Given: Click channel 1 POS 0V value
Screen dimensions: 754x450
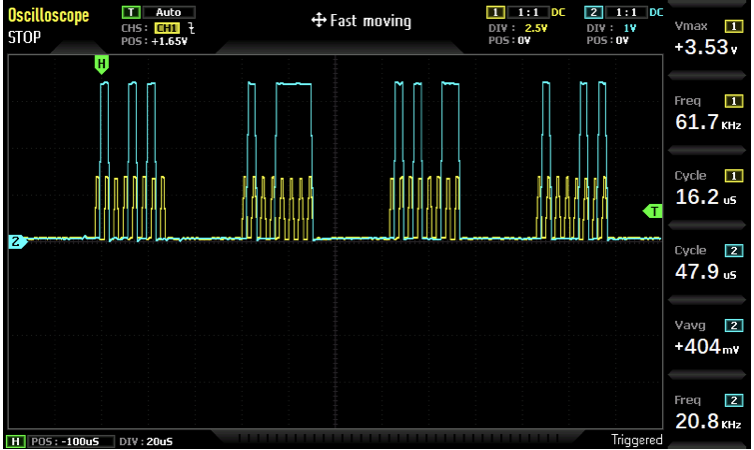Looking at the screenshot, I should coord(524,40).
